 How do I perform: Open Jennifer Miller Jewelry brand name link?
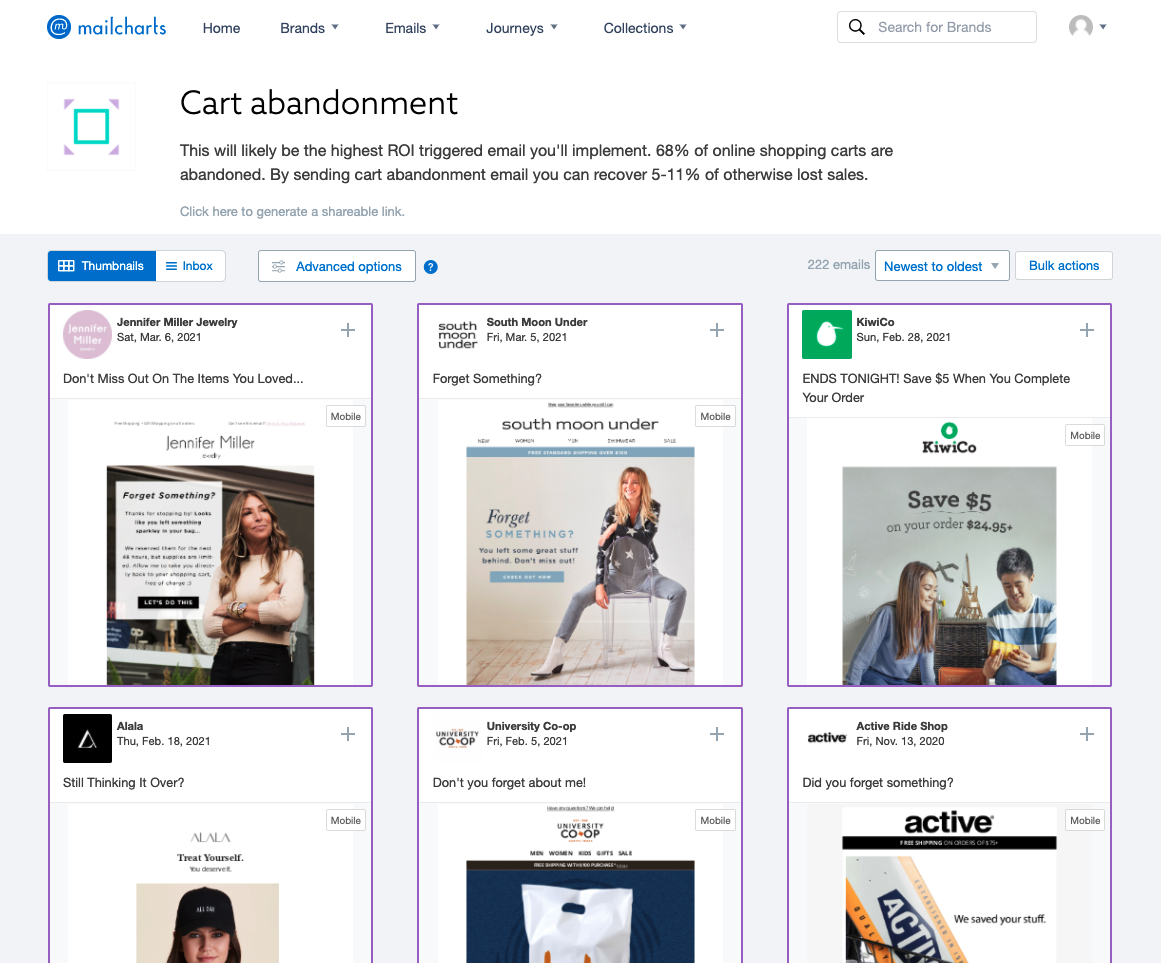(177, 322)
